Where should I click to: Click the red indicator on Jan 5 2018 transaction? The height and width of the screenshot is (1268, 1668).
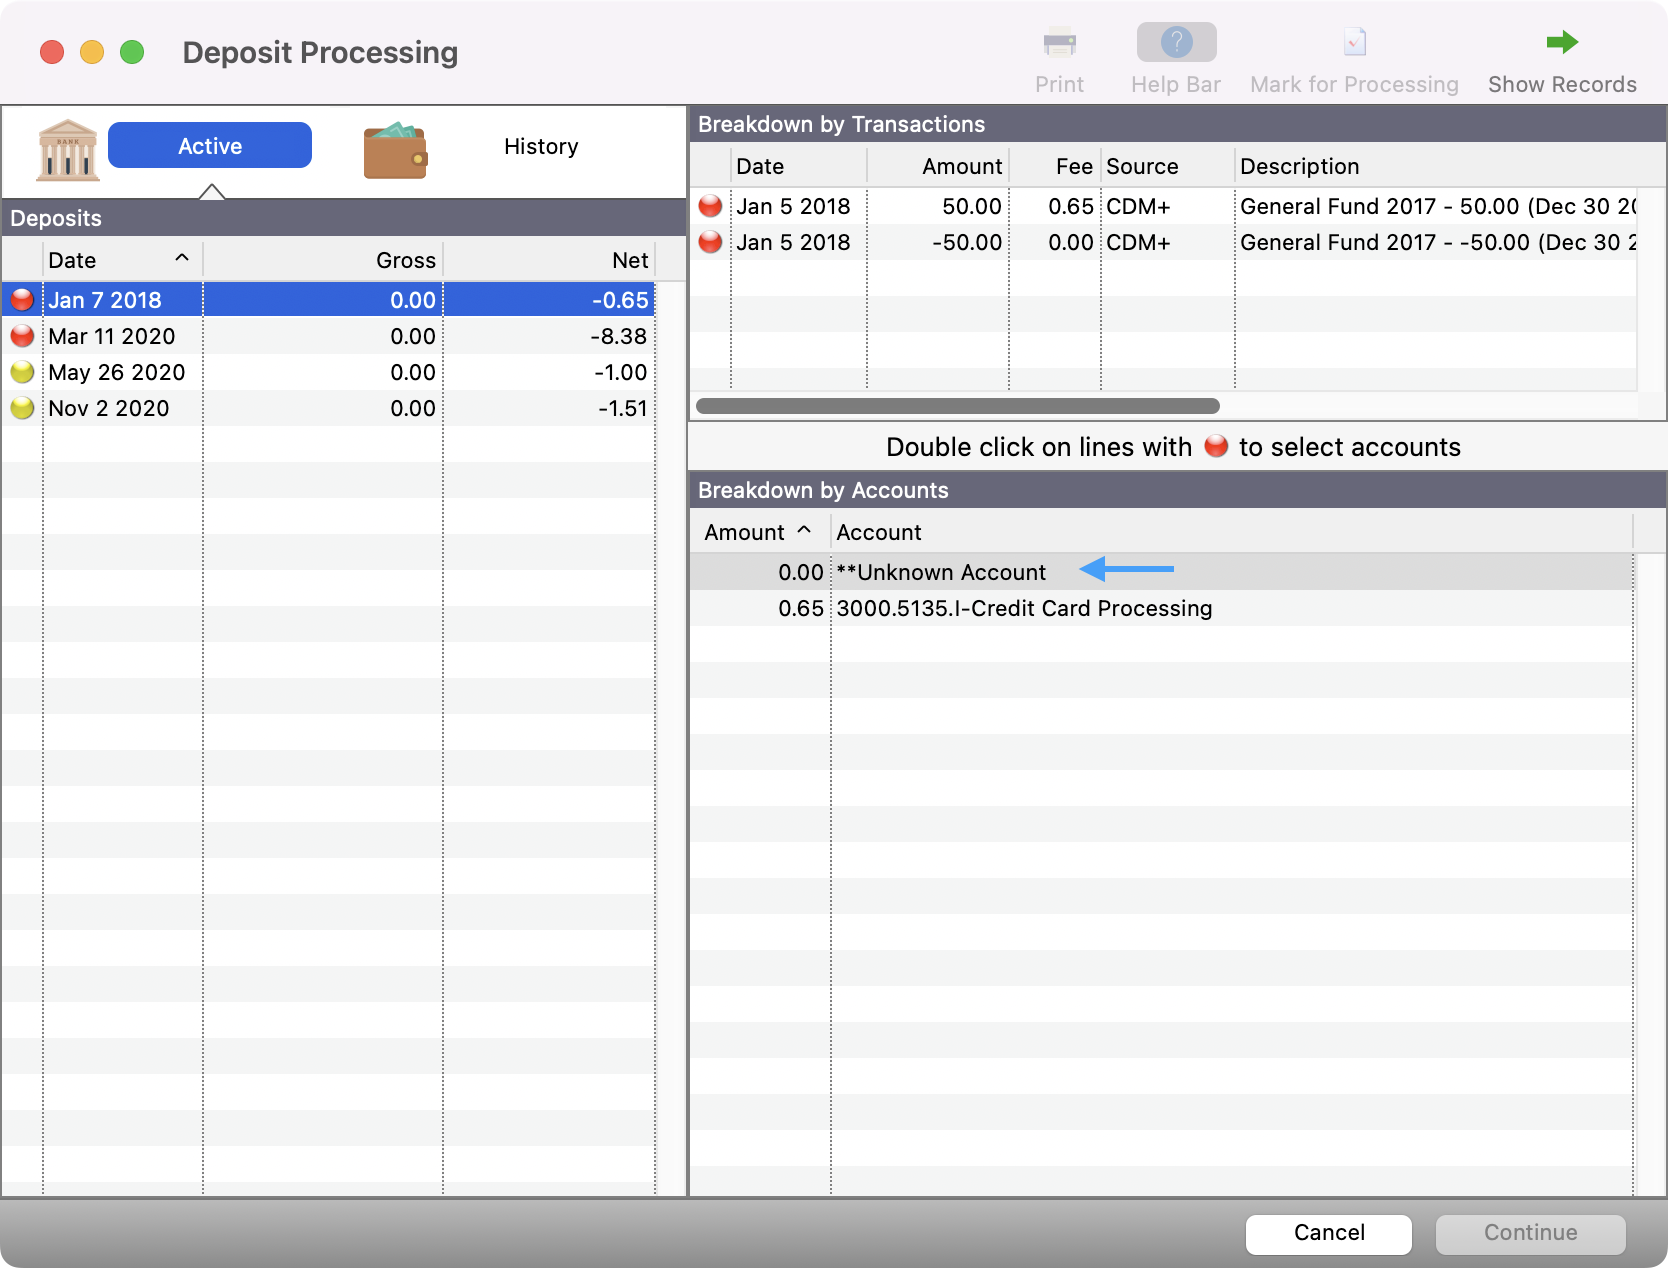pyautogui.click(x=711, y=206)
